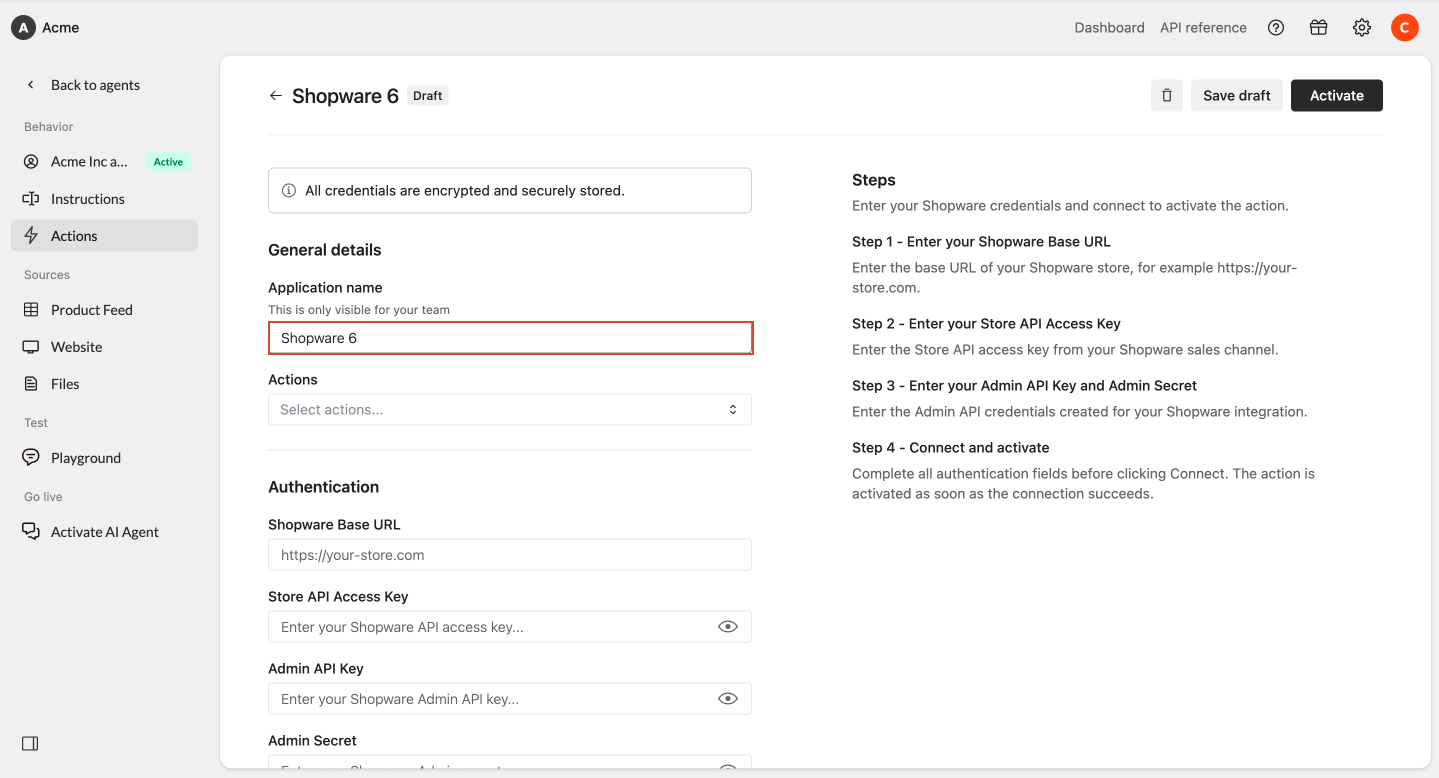Show Store API Access Key value

728,627
